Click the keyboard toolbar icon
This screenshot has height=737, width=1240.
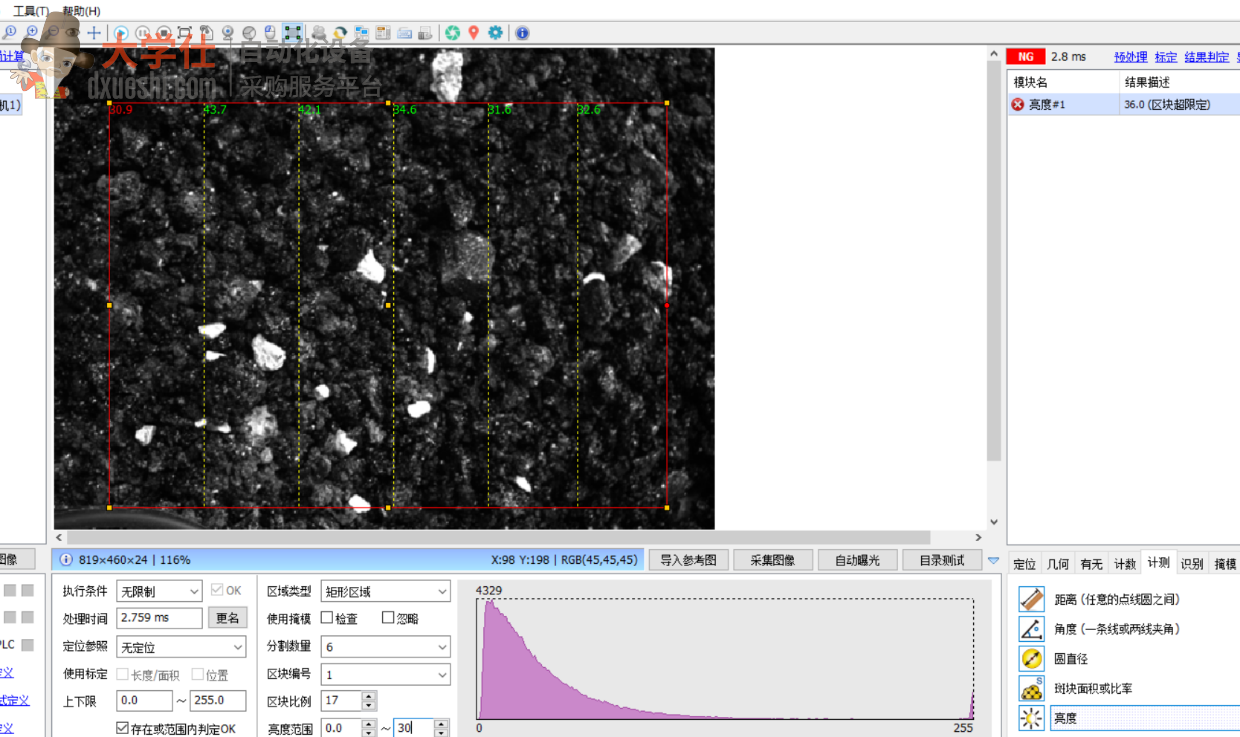click(405, 33)
